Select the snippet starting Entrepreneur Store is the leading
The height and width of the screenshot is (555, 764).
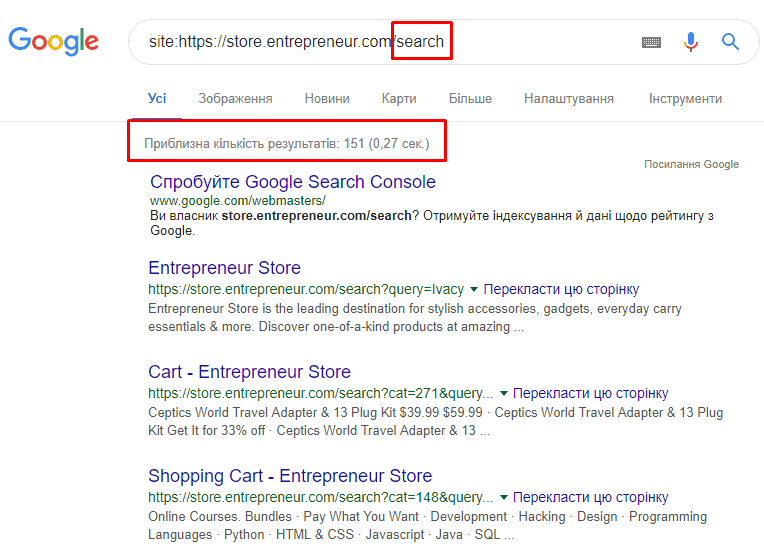coord(415,318)
